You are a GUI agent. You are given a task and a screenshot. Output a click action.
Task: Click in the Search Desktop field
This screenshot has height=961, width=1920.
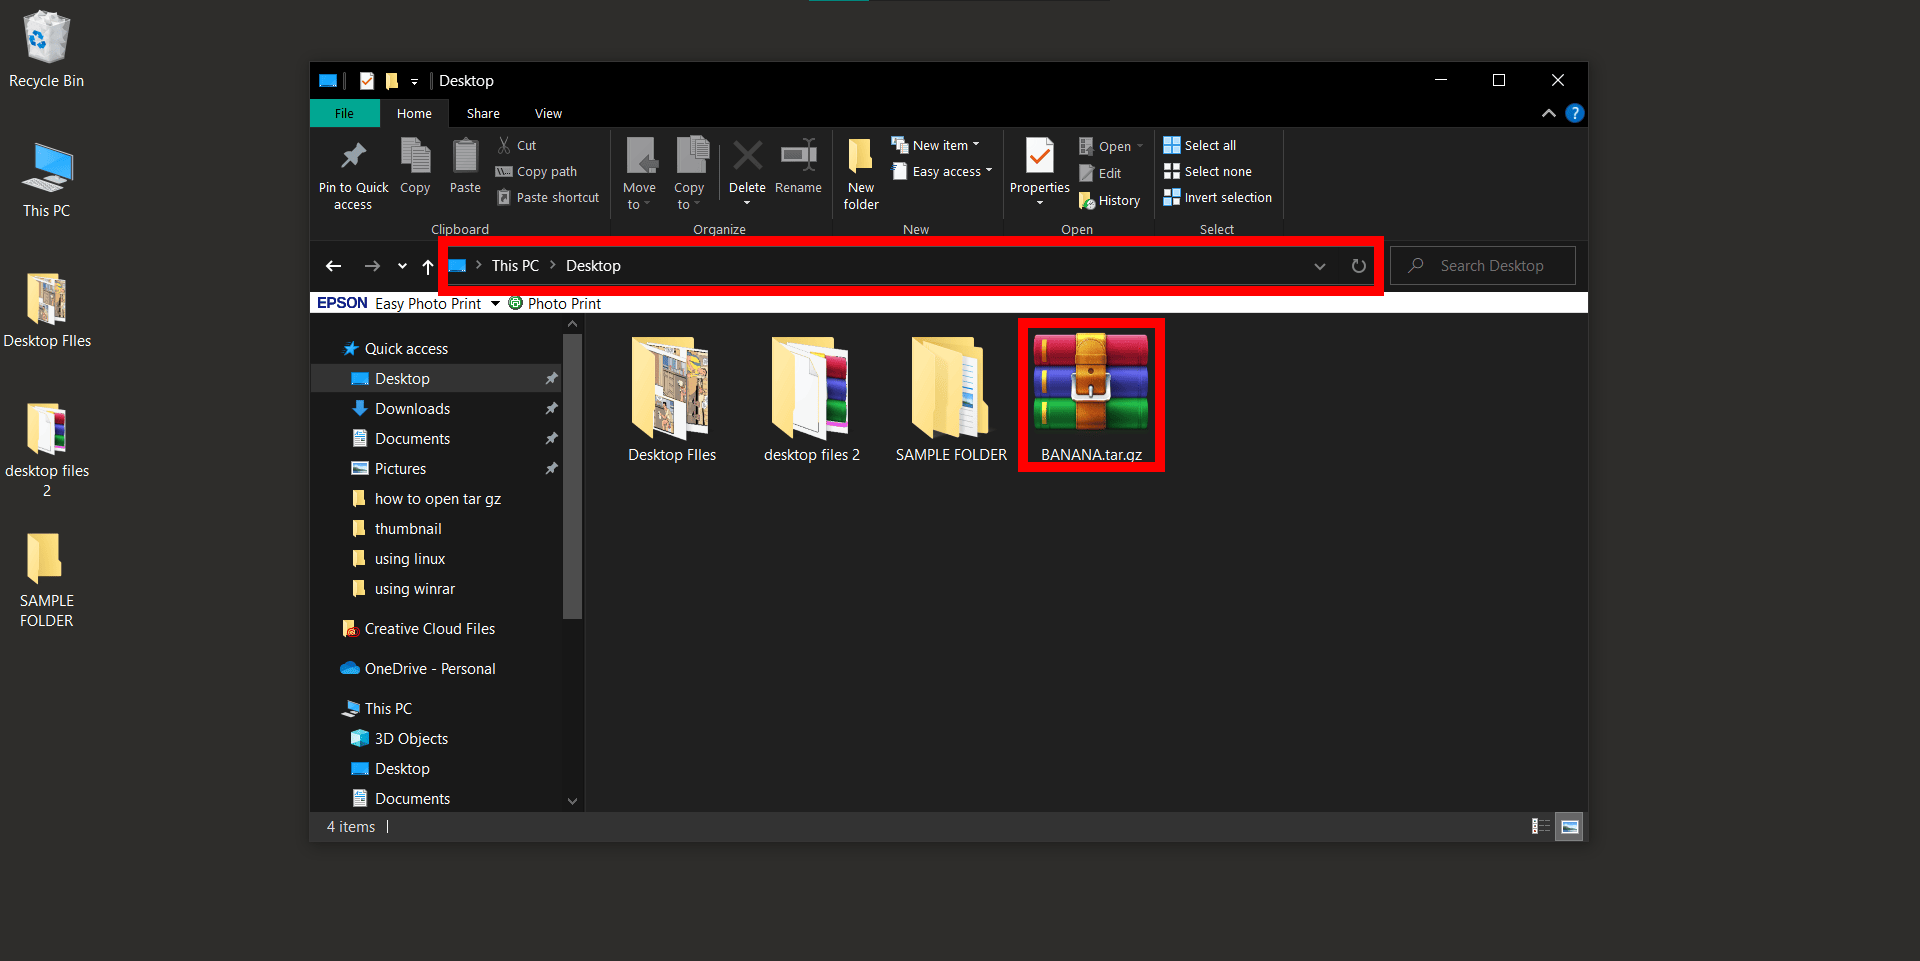coord(1490,265)
